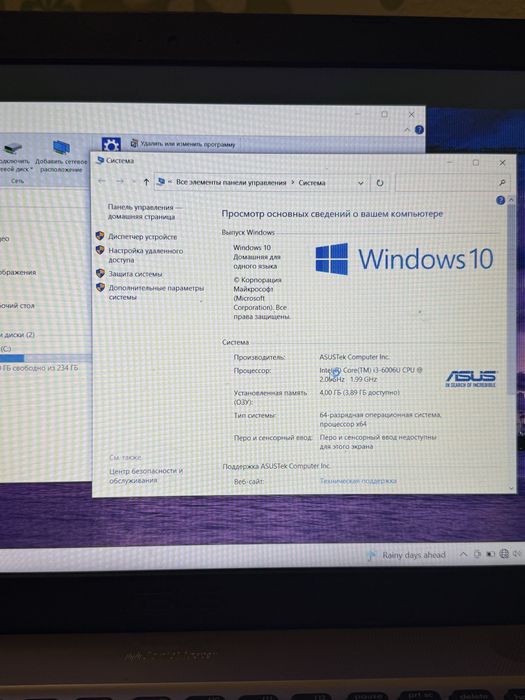Click the Meet Now tray icon beside the chevron

point(477,554)
